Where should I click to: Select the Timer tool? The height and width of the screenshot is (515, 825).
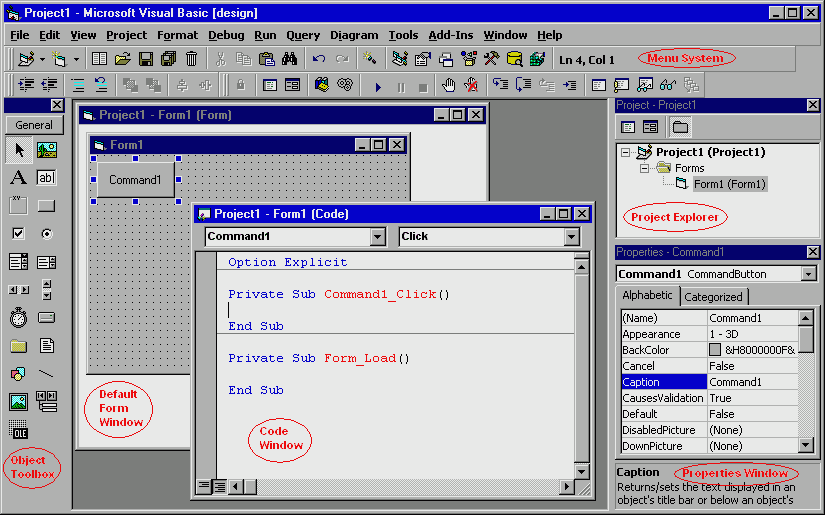19,318
